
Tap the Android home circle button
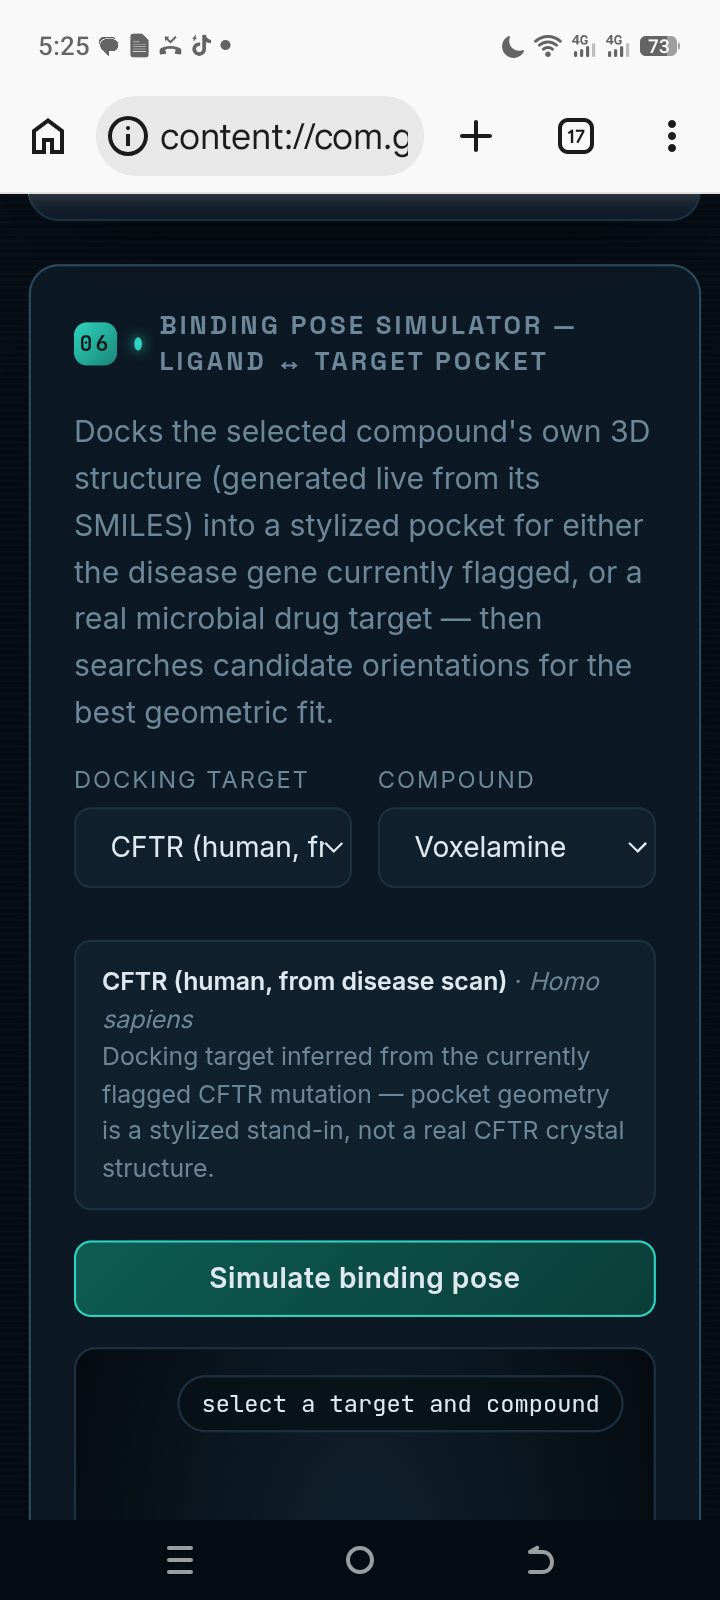[360, 1560]
